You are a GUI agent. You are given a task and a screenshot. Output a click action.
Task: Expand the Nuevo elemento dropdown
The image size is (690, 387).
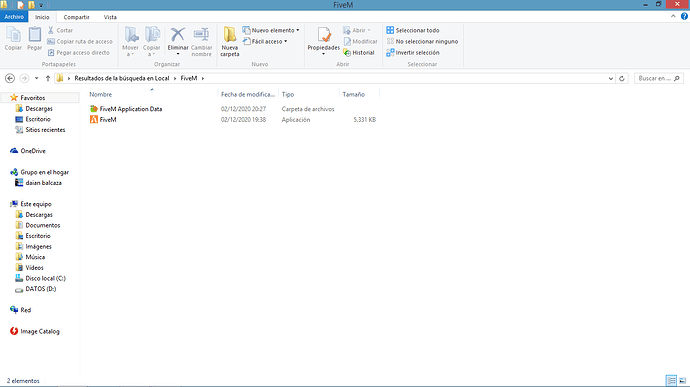click(297, 30)
